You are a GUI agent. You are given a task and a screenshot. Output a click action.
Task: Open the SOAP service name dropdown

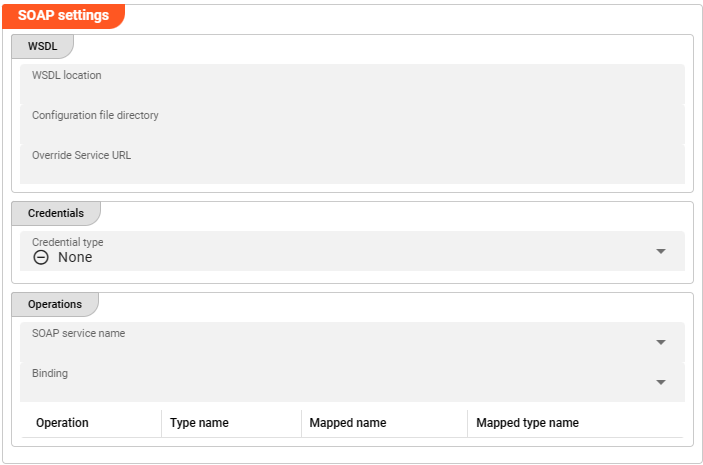click(x=340, y=342)
